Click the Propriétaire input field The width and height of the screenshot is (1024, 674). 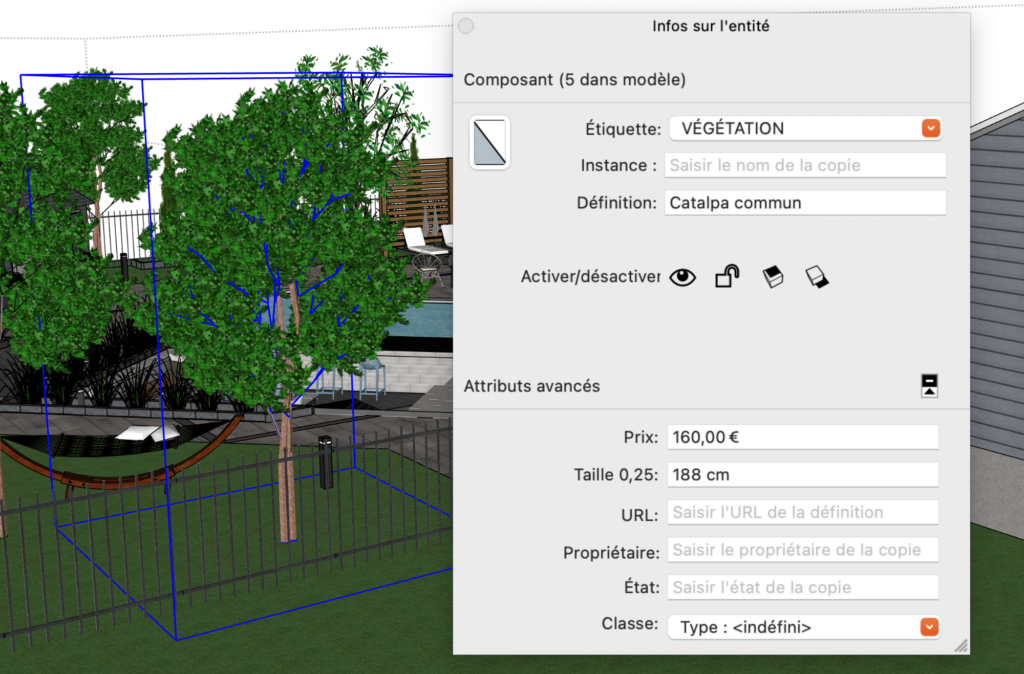pos(803,550)
